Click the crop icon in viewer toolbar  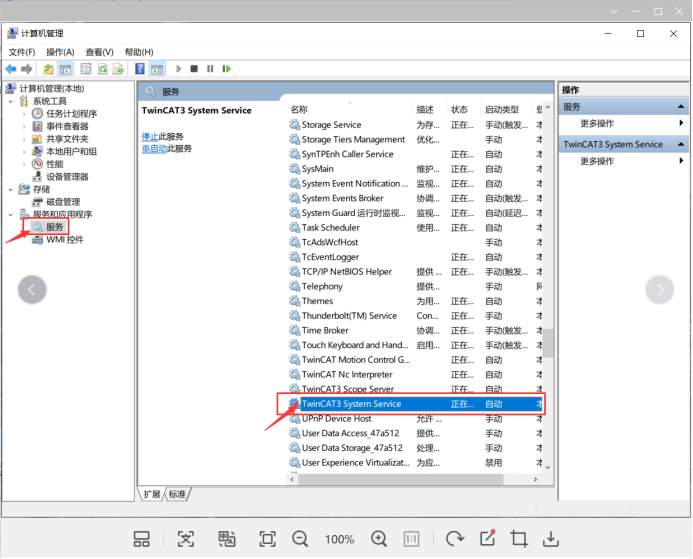point(519,539)
